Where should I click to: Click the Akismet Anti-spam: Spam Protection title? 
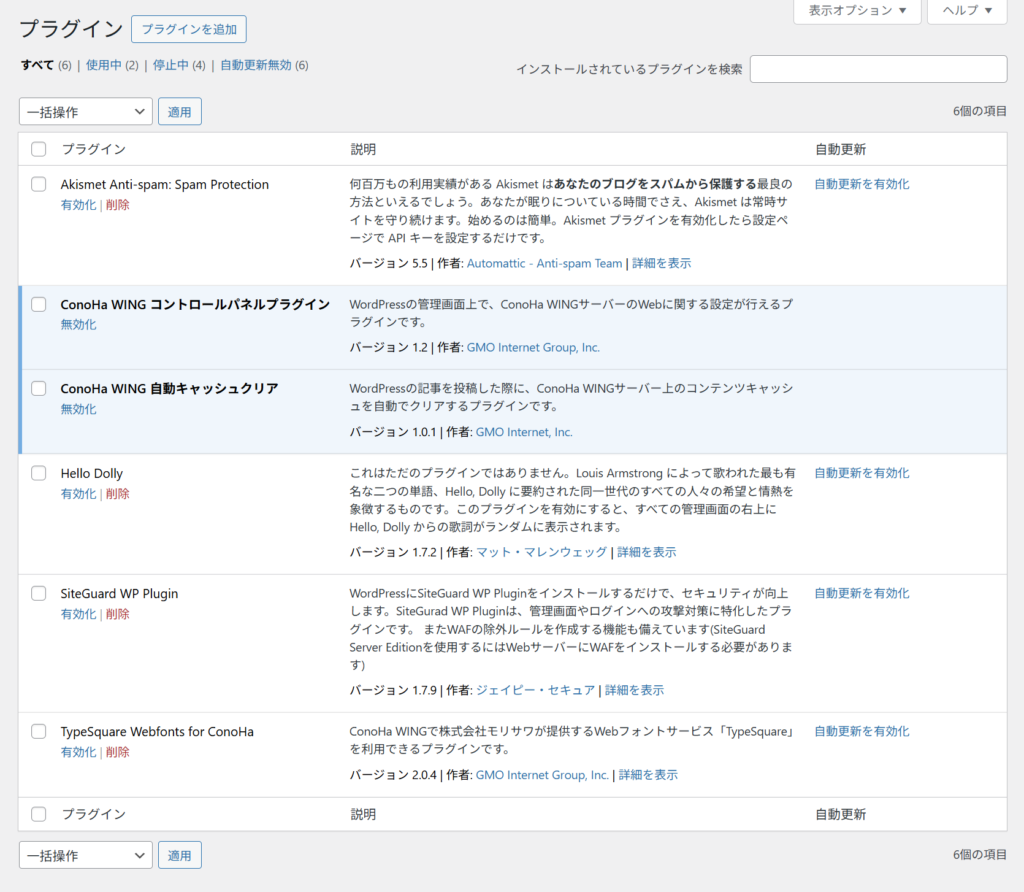pyautogui.click(x=165, y=185)
